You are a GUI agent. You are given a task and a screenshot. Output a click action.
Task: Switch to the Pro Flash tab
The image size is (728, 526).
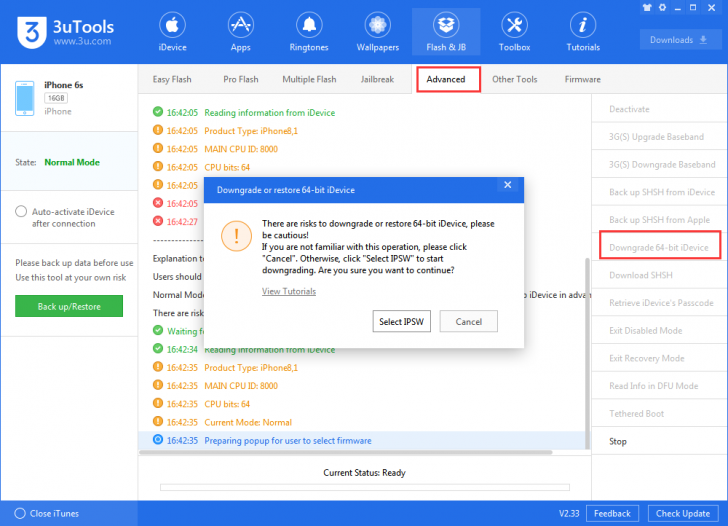pyautogui.click(x=240, y=79)
